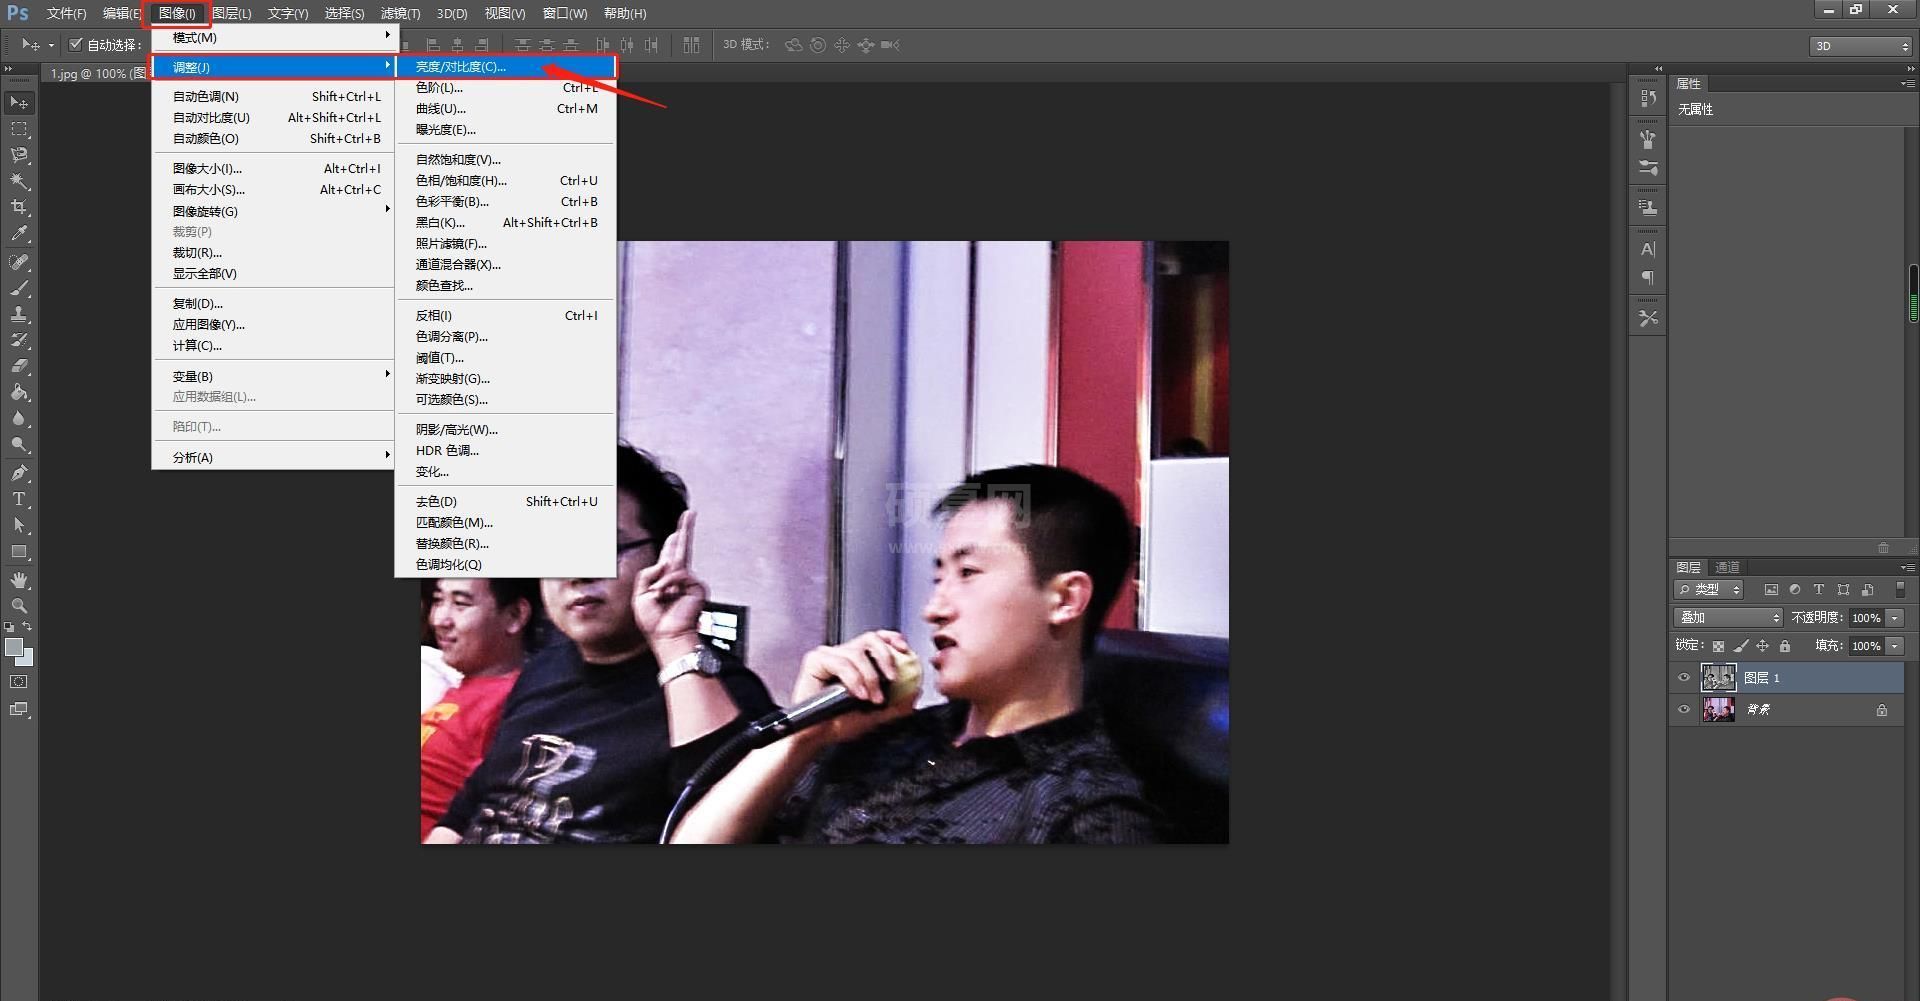Select the Healing Brush tool
1920x1001 pixels.
point(19,262)
